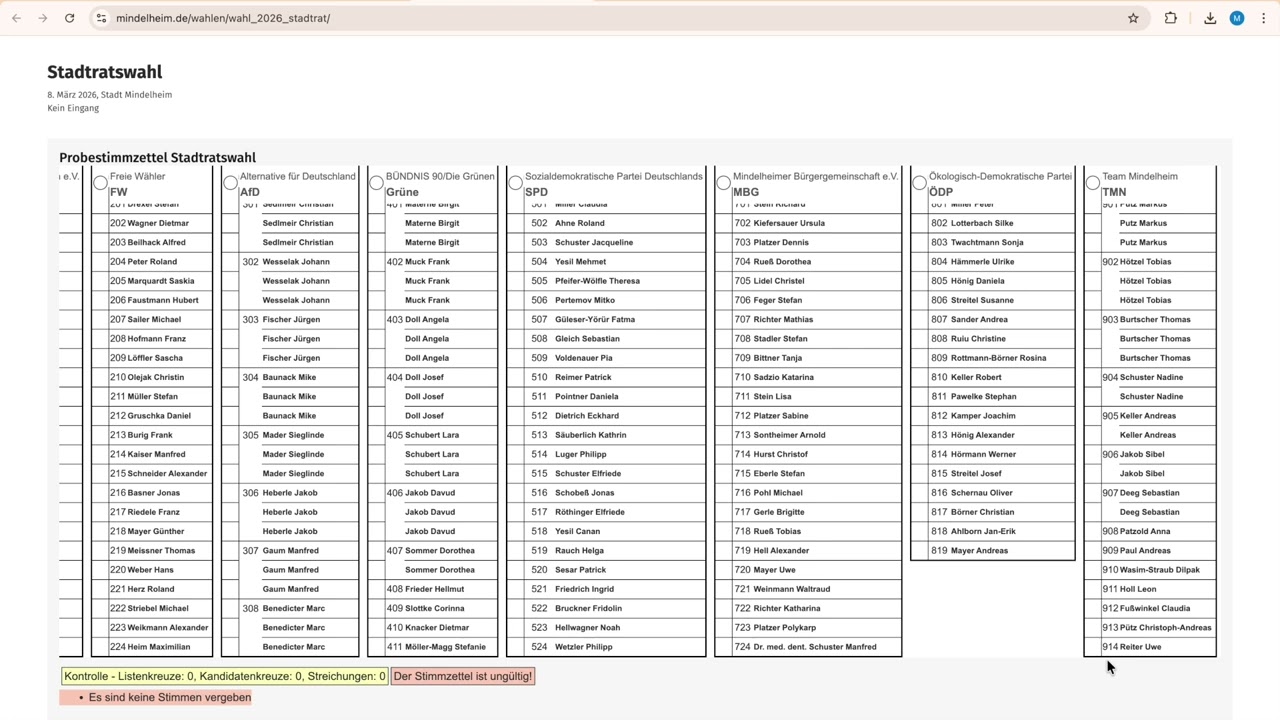Select the AfD list circle
The width and height of the screenshot is (1280, 720).
[230, 183]
